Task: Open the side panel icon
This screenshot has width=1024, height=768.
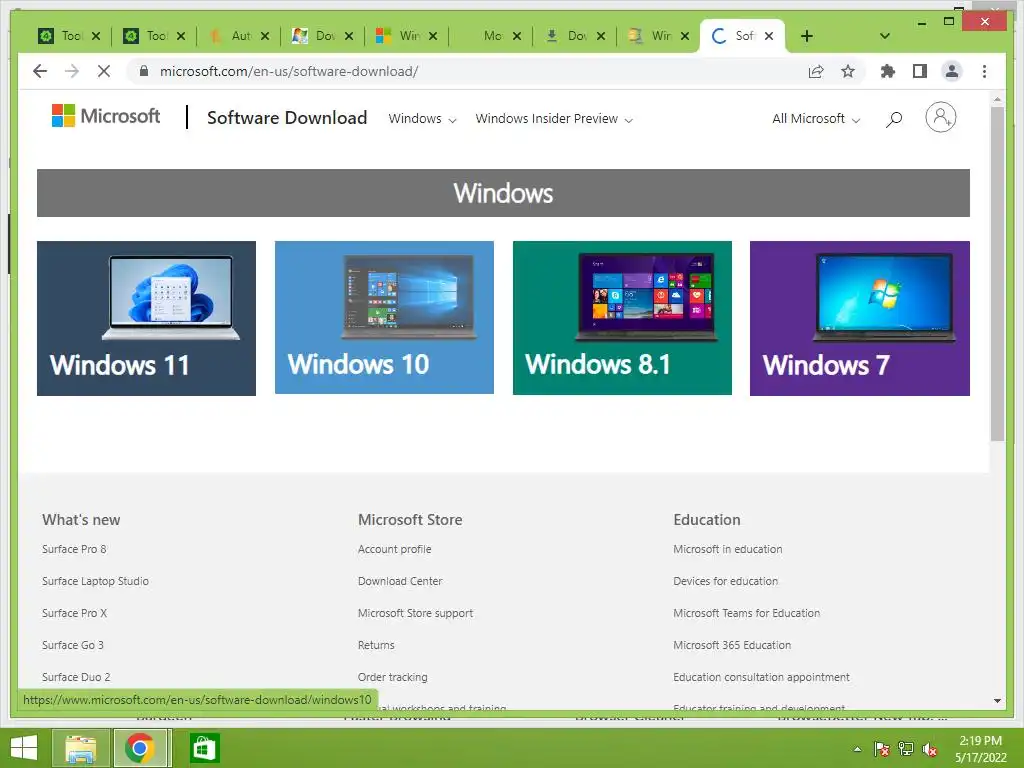Action: [920, 71]
